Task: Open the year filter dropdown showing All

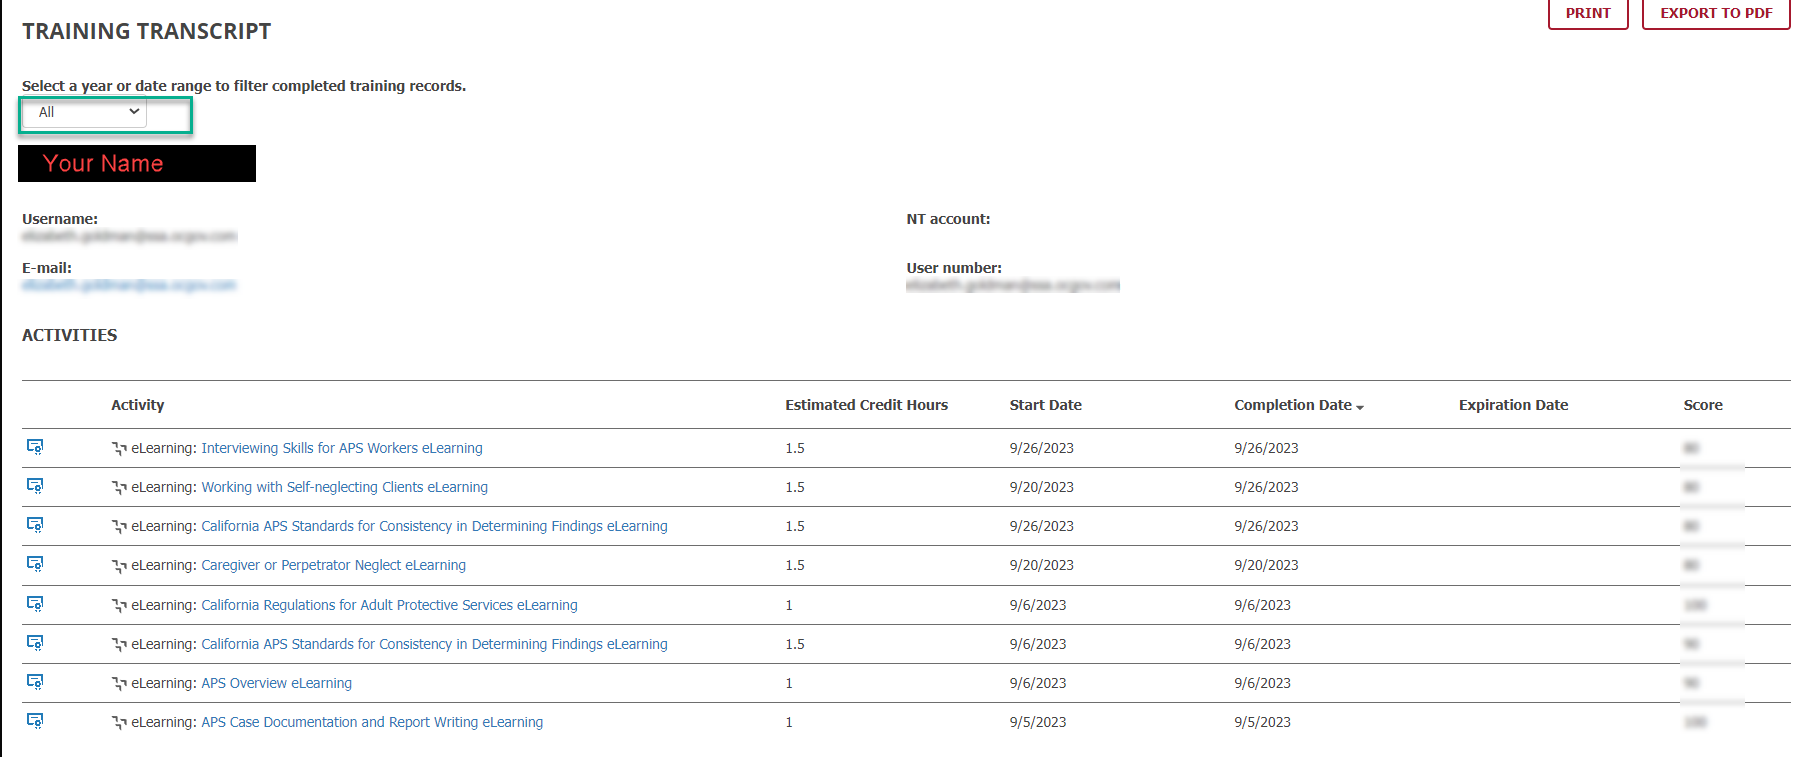Action: pyautogui.click(x=85, y=112)
